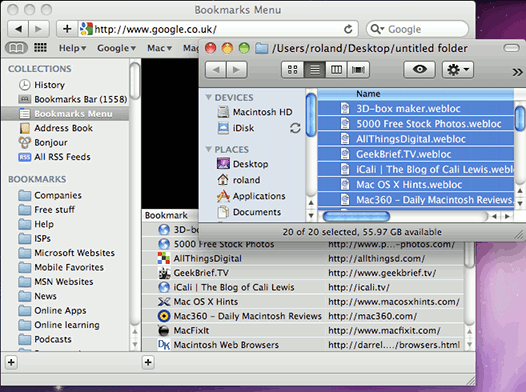Click the Google search field

click(417, 29)
